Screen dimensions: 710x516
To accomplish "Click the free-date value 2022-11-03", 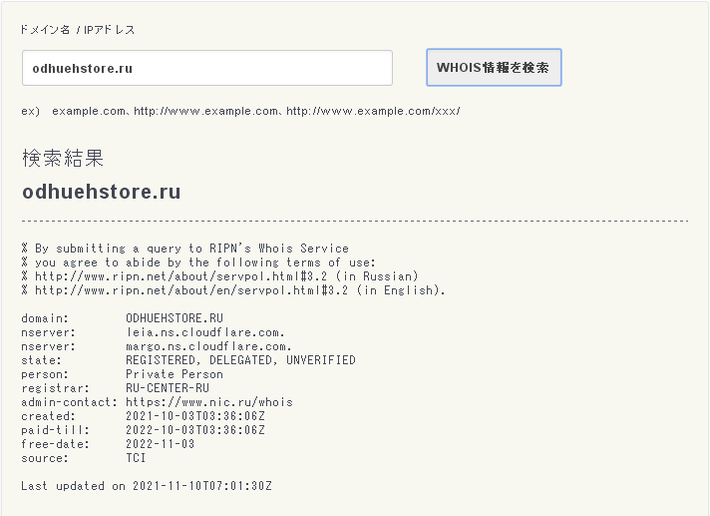I will click(160, 444).
